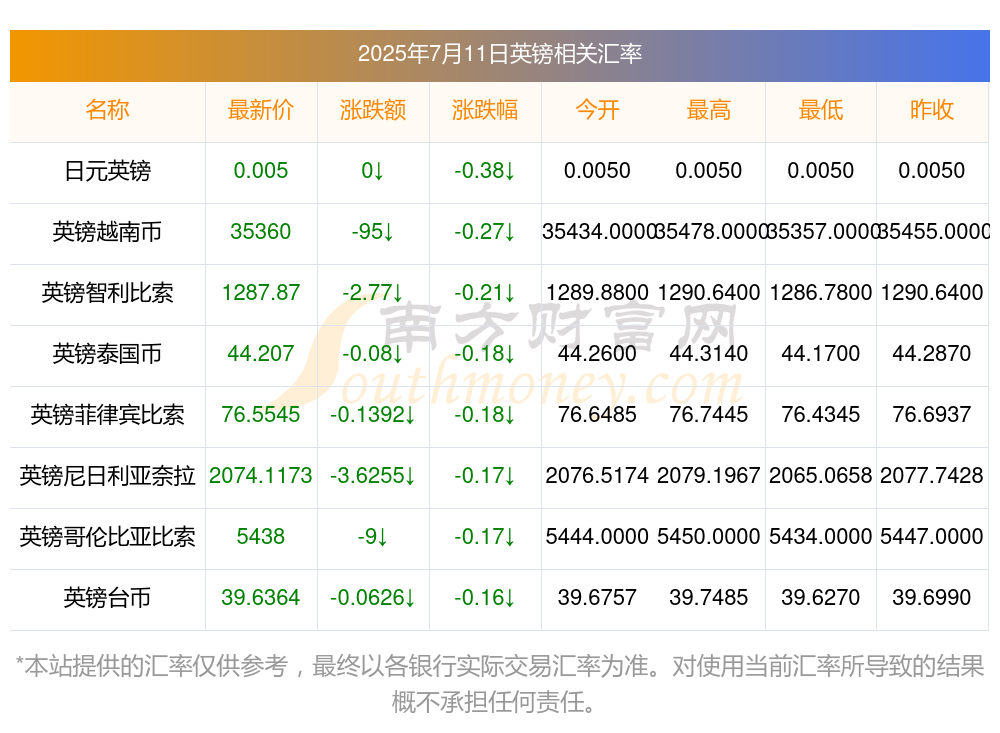Click low value 35357.0000
This screenshot has width=1000, height=733.
coord(821,232)
